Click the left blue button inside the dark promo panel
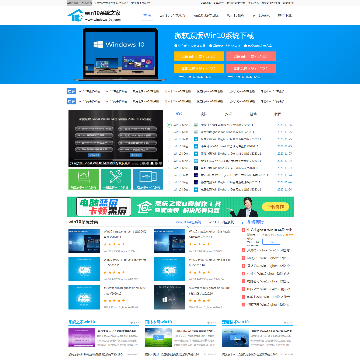The height and width of the screenshot is (360, 360). coord(94,155)
